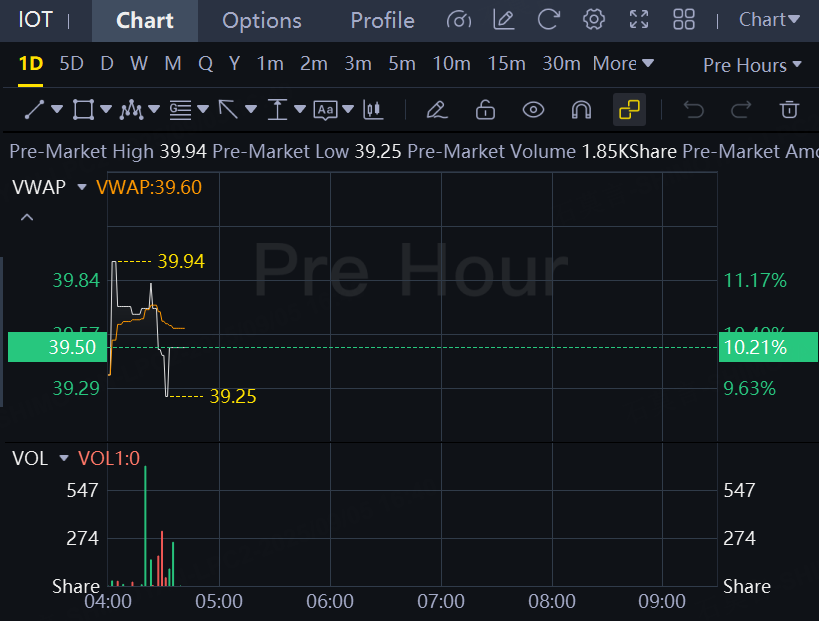Click the edit note pencil icon
819x621 pixels.
[x=504, y=20]
